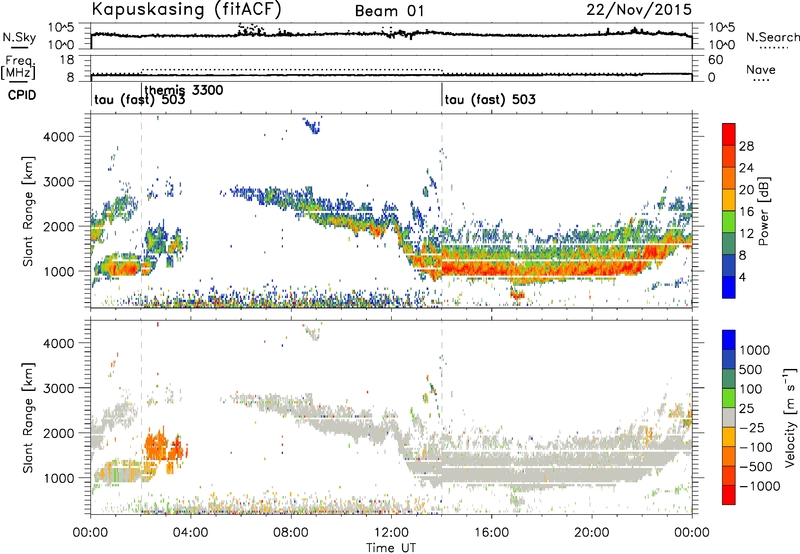Click 3000 tick on power panel axis
The image size is (800, 554).
coord(59,182)
